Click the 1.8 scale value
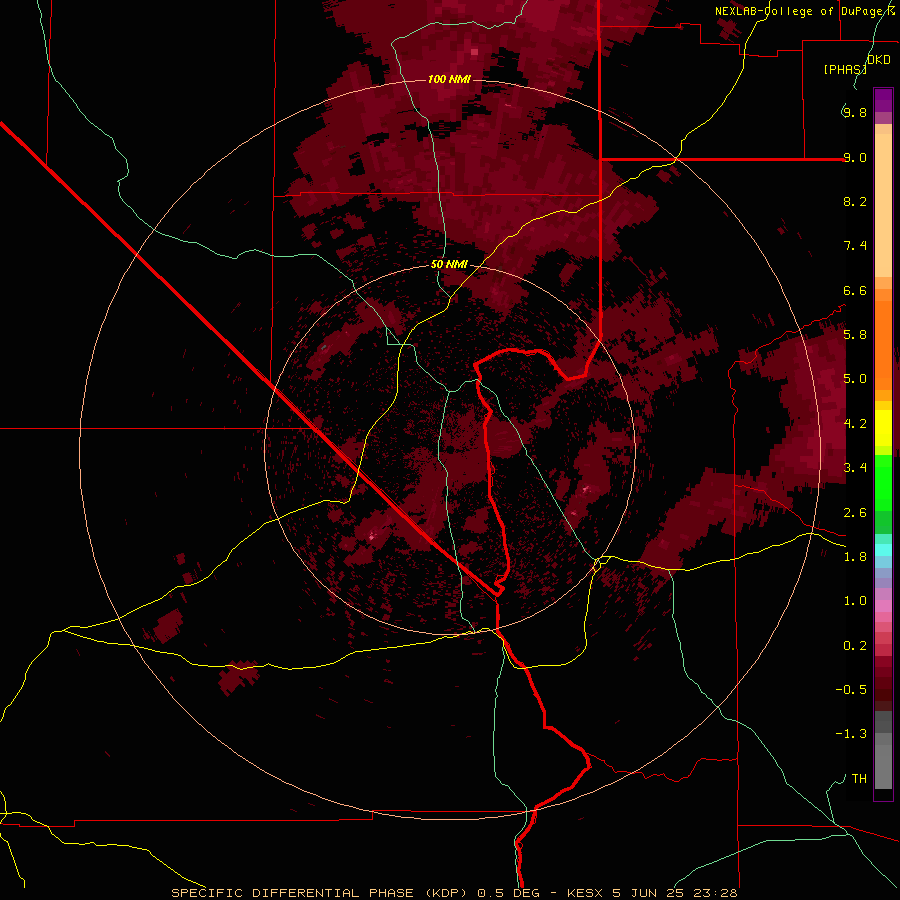Viewport: 900px width, 900px height. [x=855, y=557]
